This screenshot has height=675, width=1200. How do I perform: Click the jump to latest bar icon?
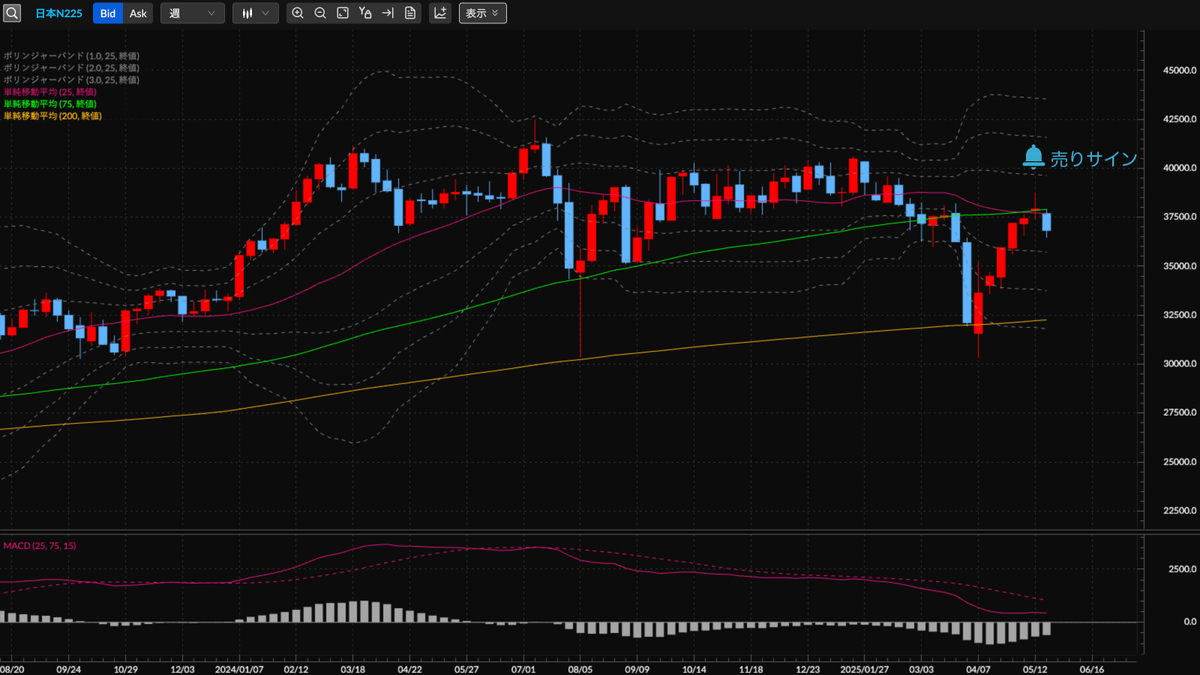point(388,13)
